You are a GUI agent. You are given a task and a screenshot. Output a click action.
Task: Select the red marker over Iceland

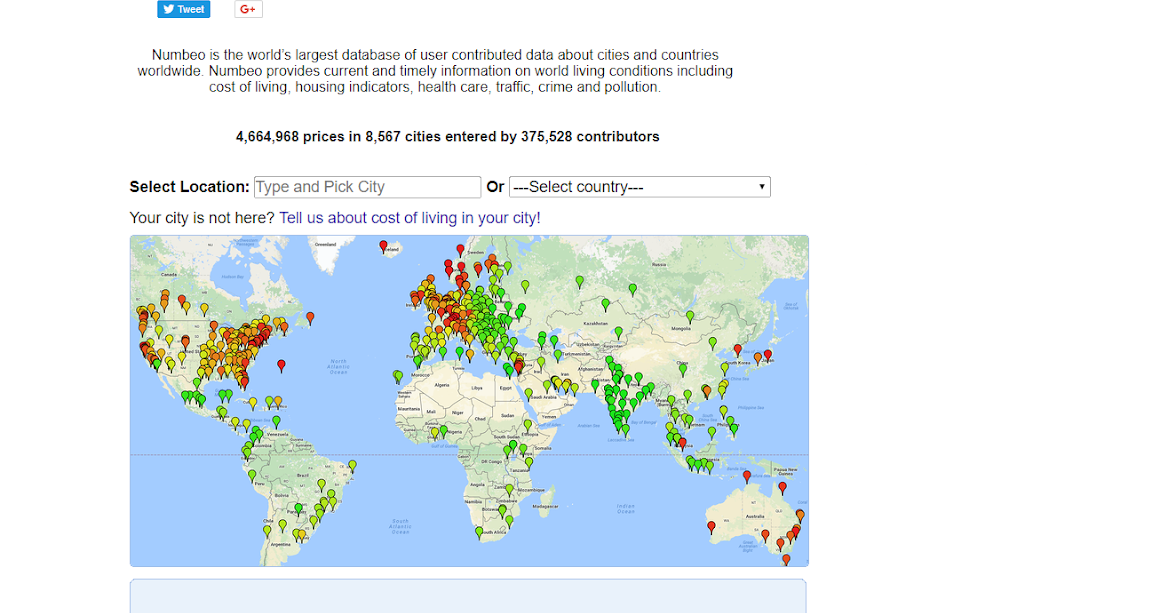pos(384,246)
